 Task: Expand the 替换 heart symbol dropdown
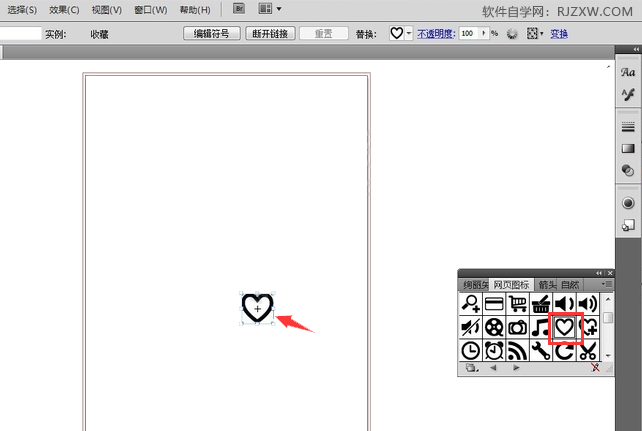(409, 34)
